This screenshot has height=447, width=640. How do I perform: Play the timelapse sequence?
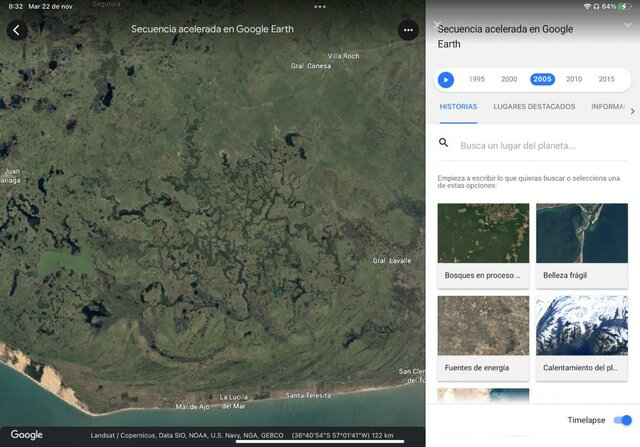pyautogui.click(x=446, y=80)
